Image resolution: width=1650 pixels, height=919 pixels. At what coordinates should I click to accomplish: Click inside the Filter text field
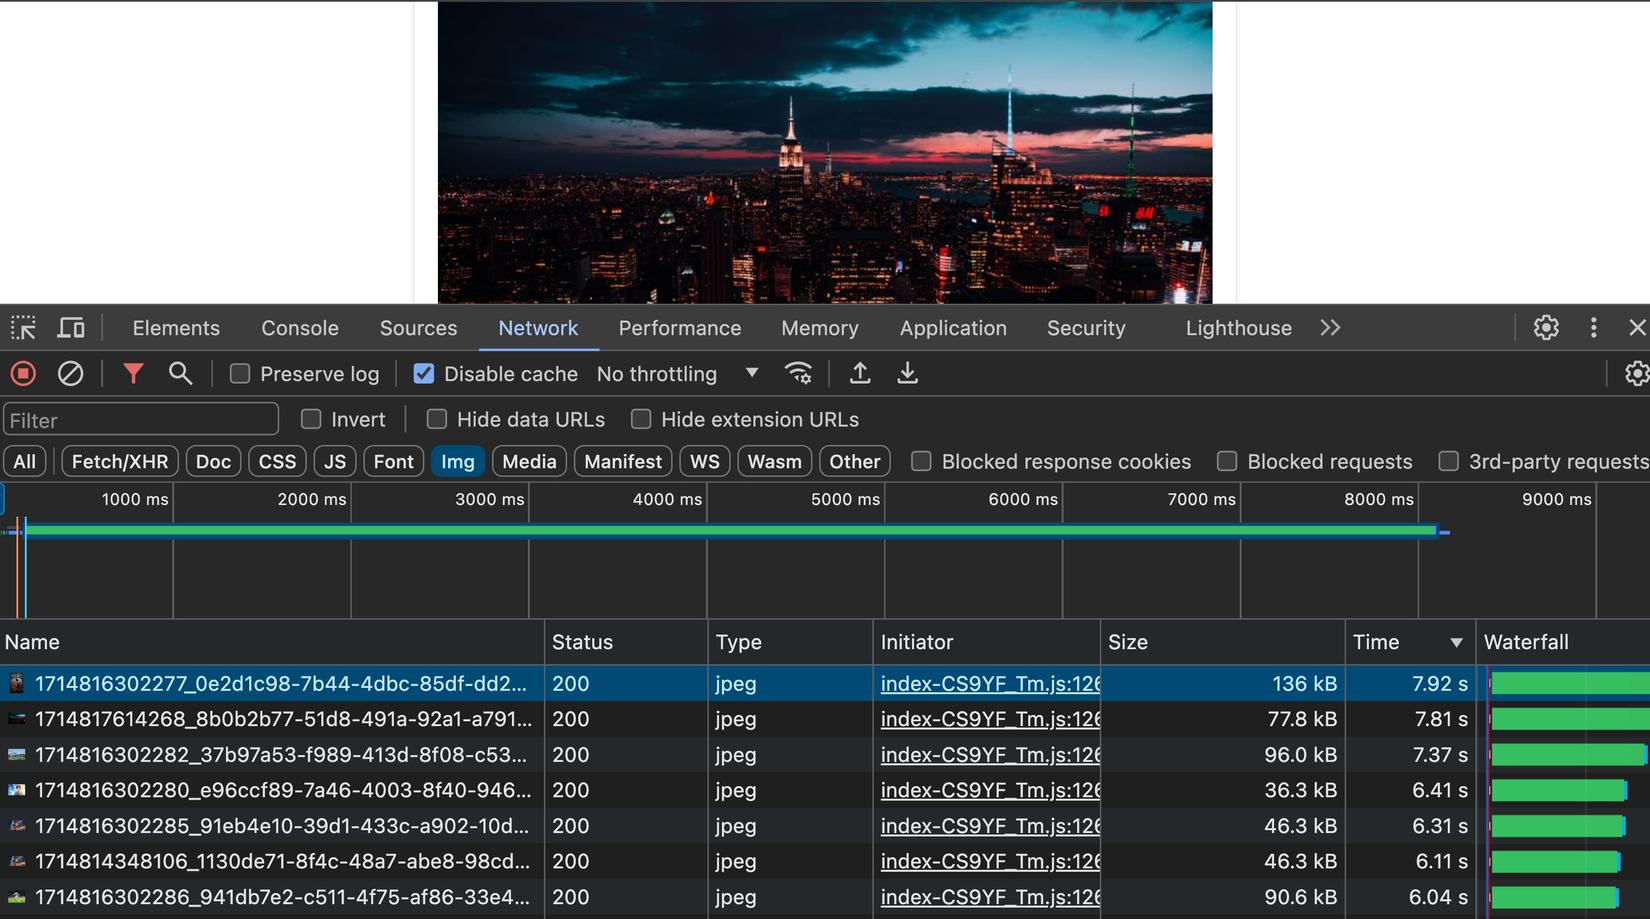[140, 419]
